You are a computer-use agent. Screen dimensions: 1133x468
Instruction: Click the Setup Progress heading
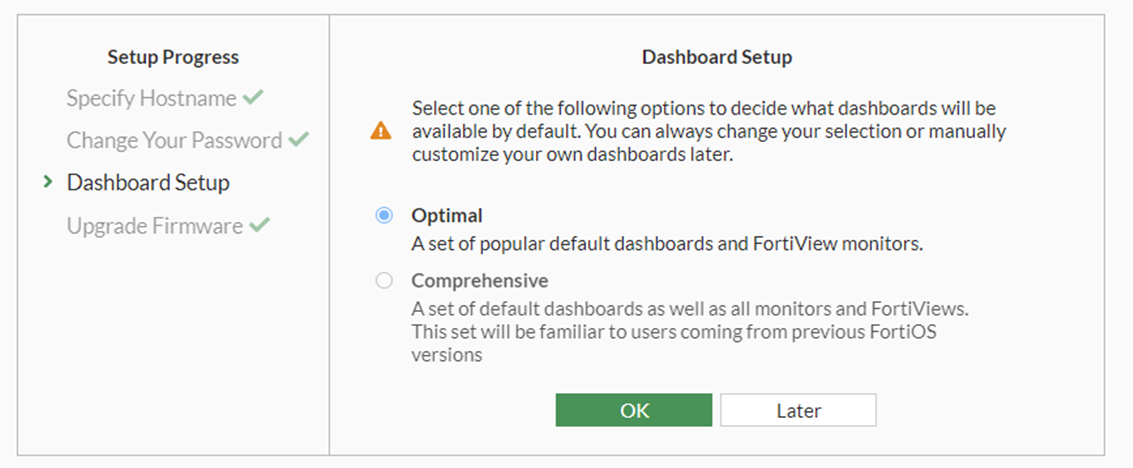pos(173,57)
